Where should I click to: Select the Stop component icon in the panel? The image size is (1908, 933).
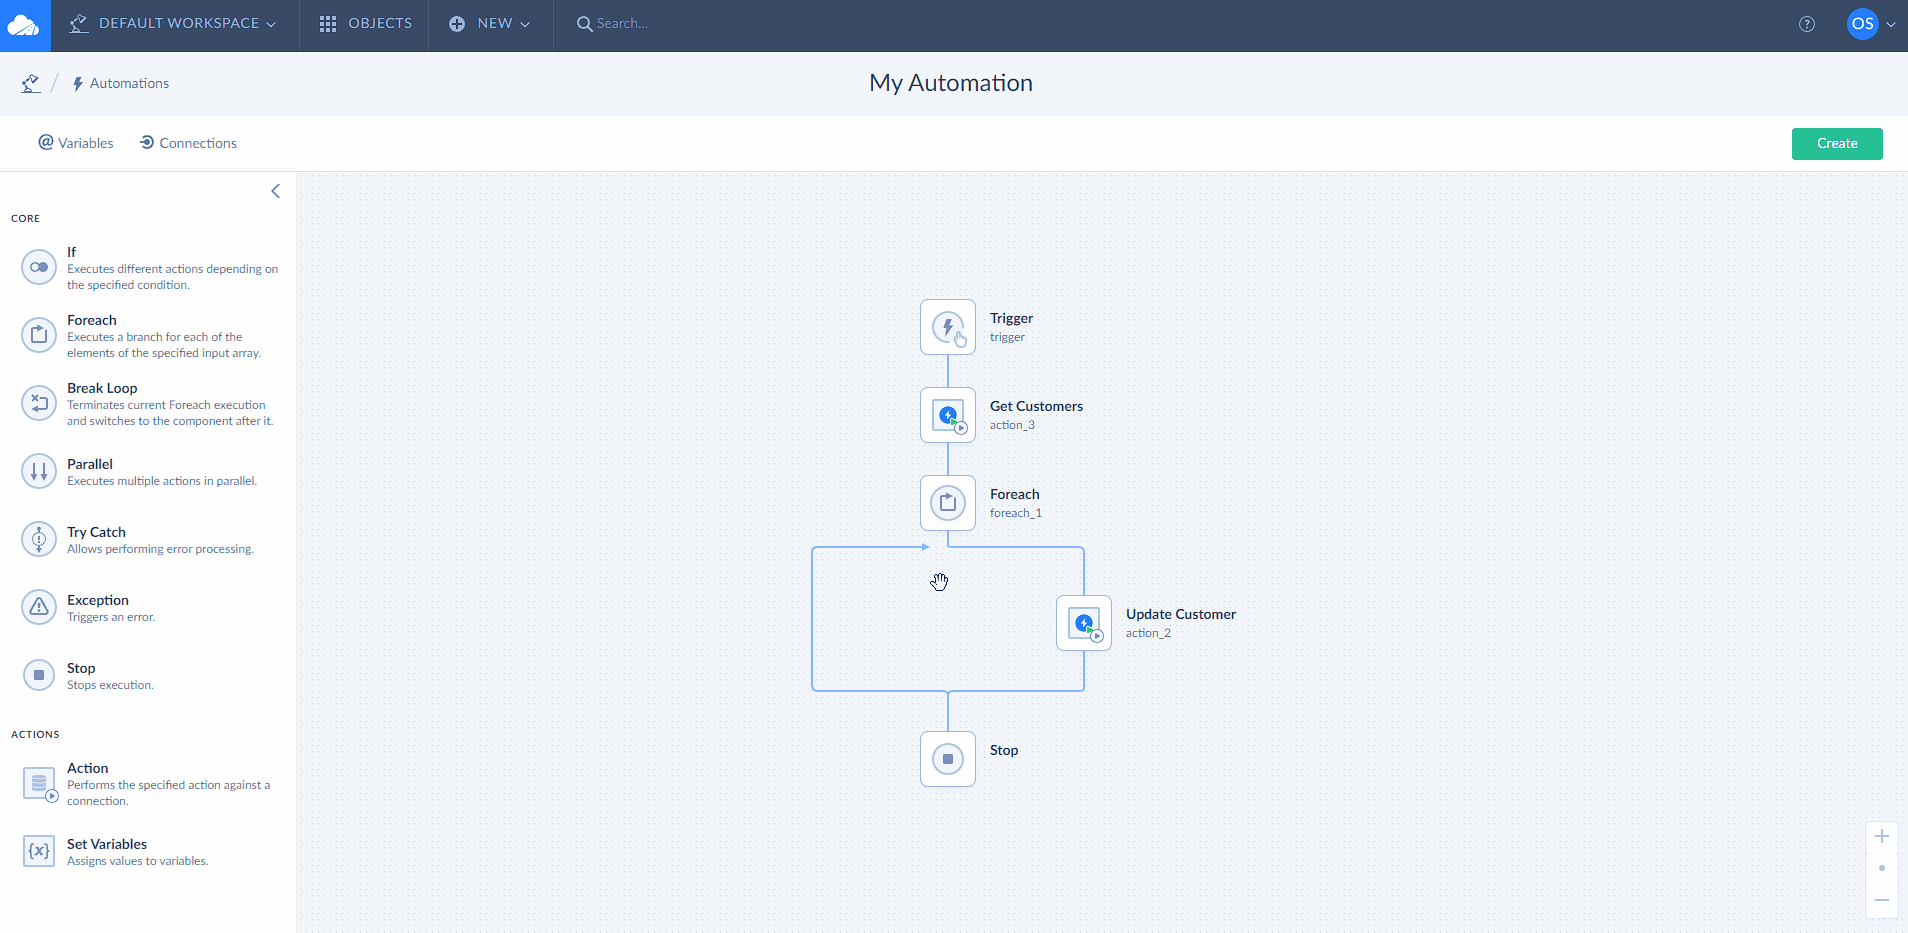[39, 675]
